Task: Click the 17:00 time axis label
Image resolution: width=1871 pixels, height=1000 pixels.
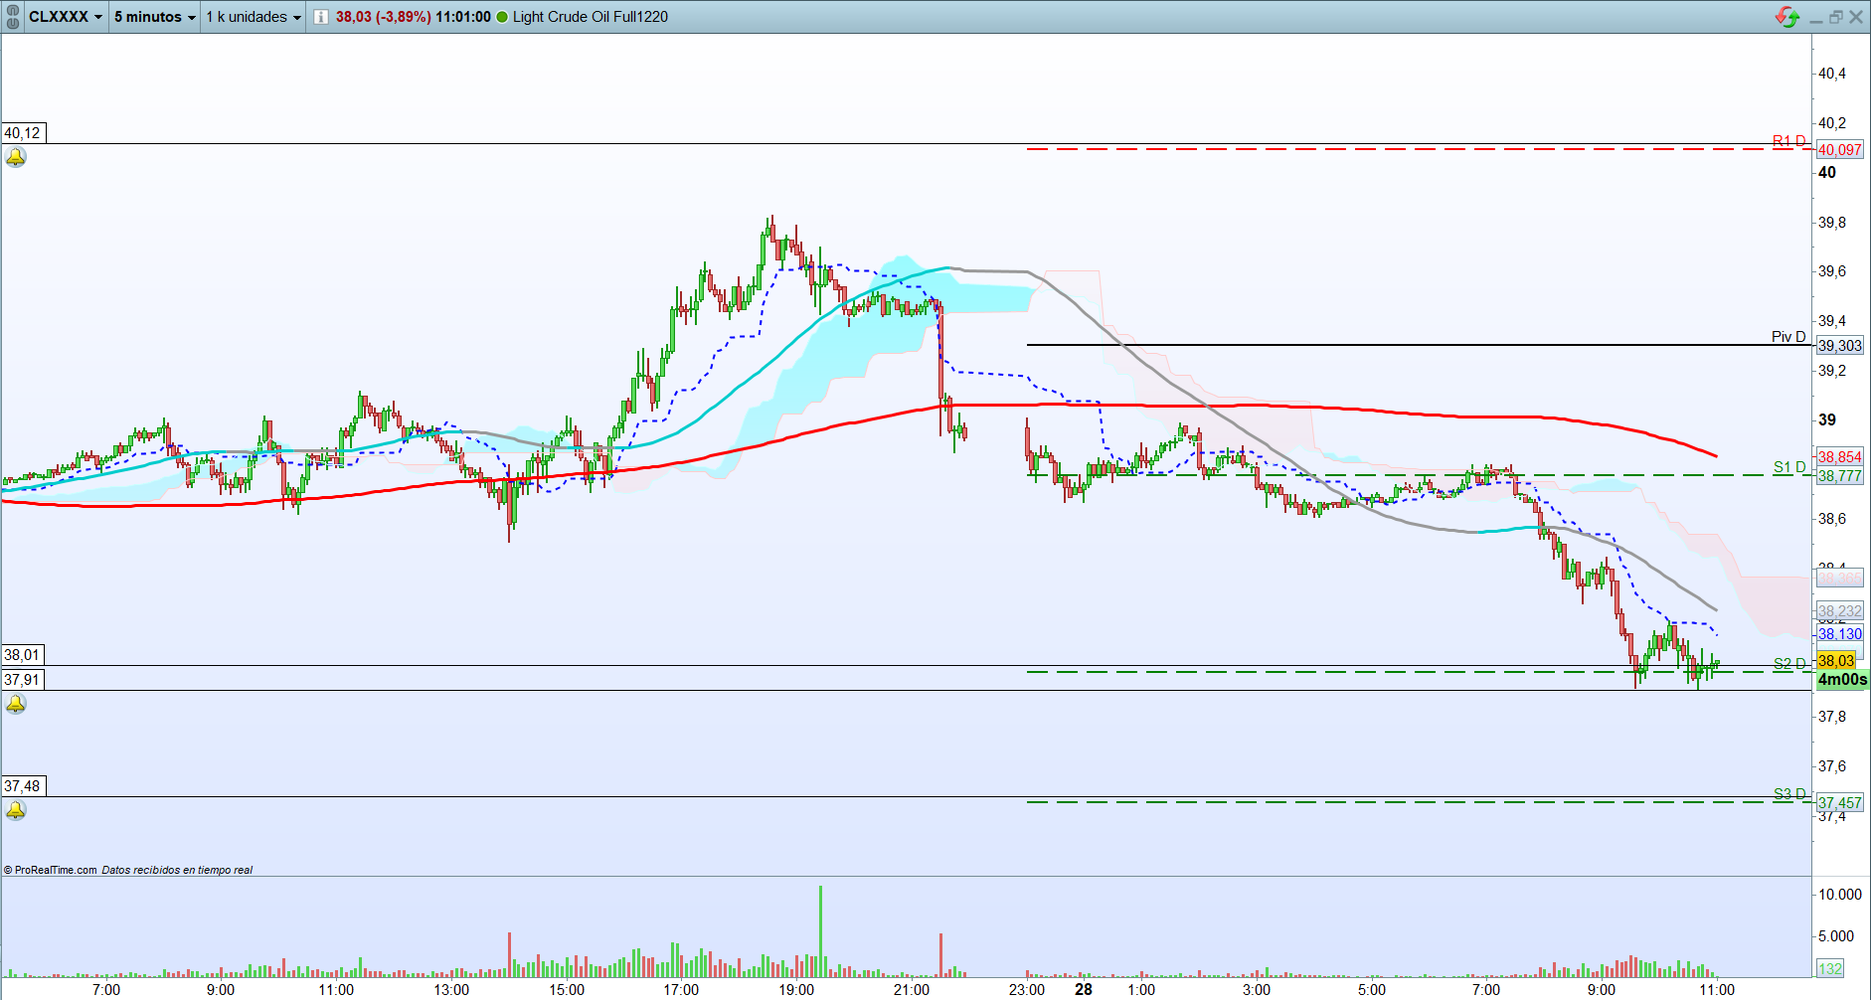Action: click(x=681, y=990)
